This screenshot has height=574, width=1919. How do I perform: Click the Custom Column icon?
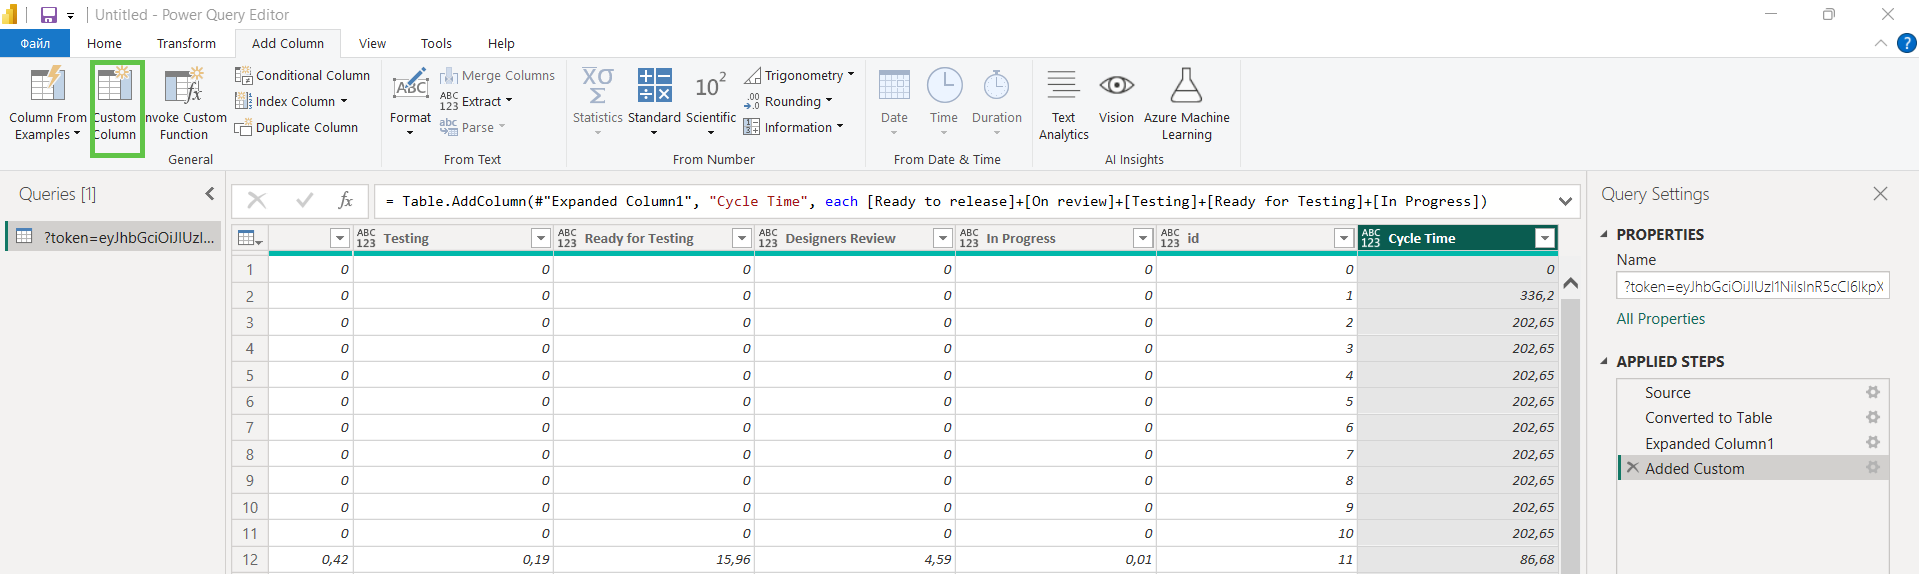pyautogui.click(x=115, y=88)
